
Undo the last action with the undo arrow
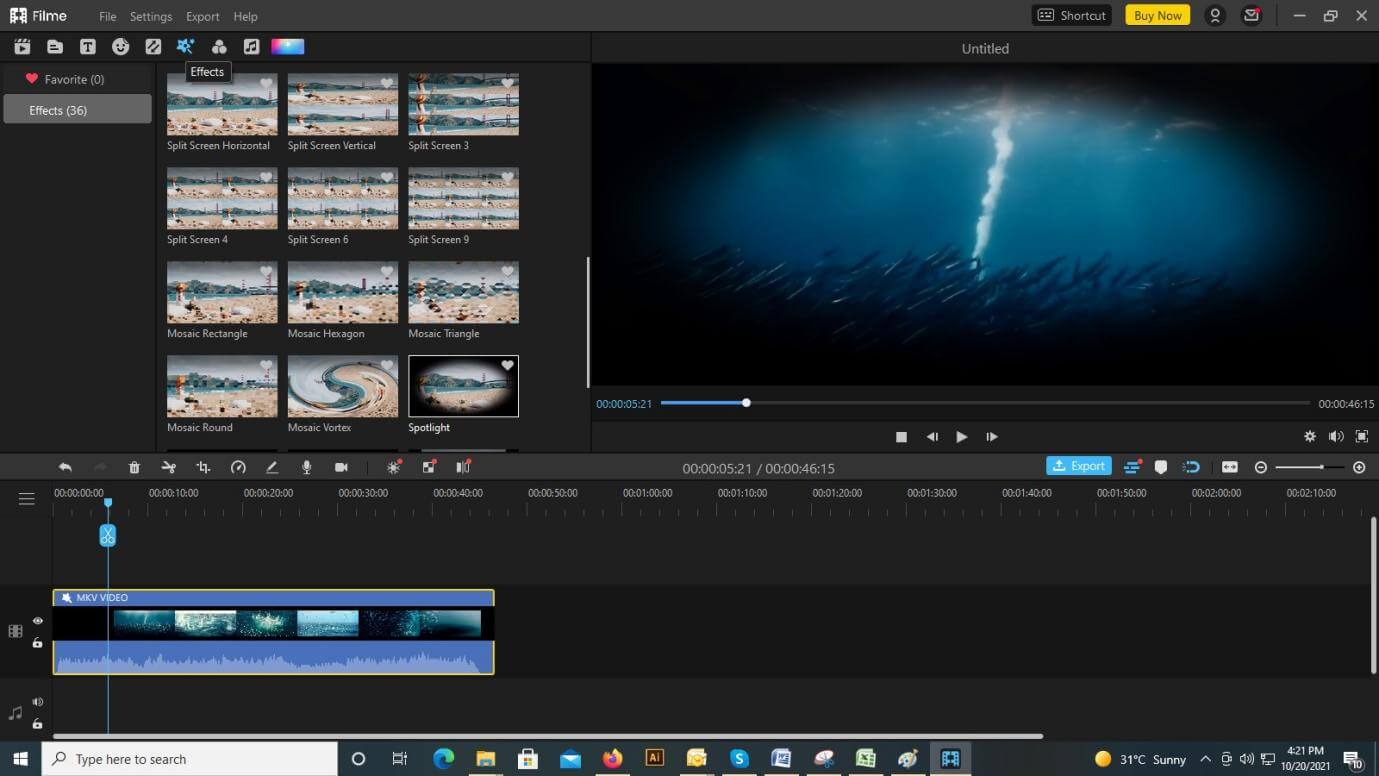pyautogui.click(x=65, y=467)
